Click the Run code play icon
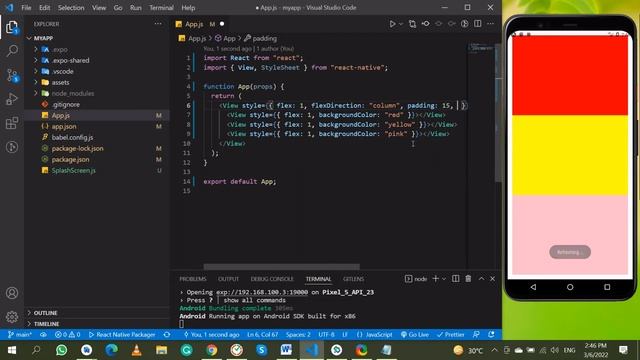640x360 pixels. 392,24
